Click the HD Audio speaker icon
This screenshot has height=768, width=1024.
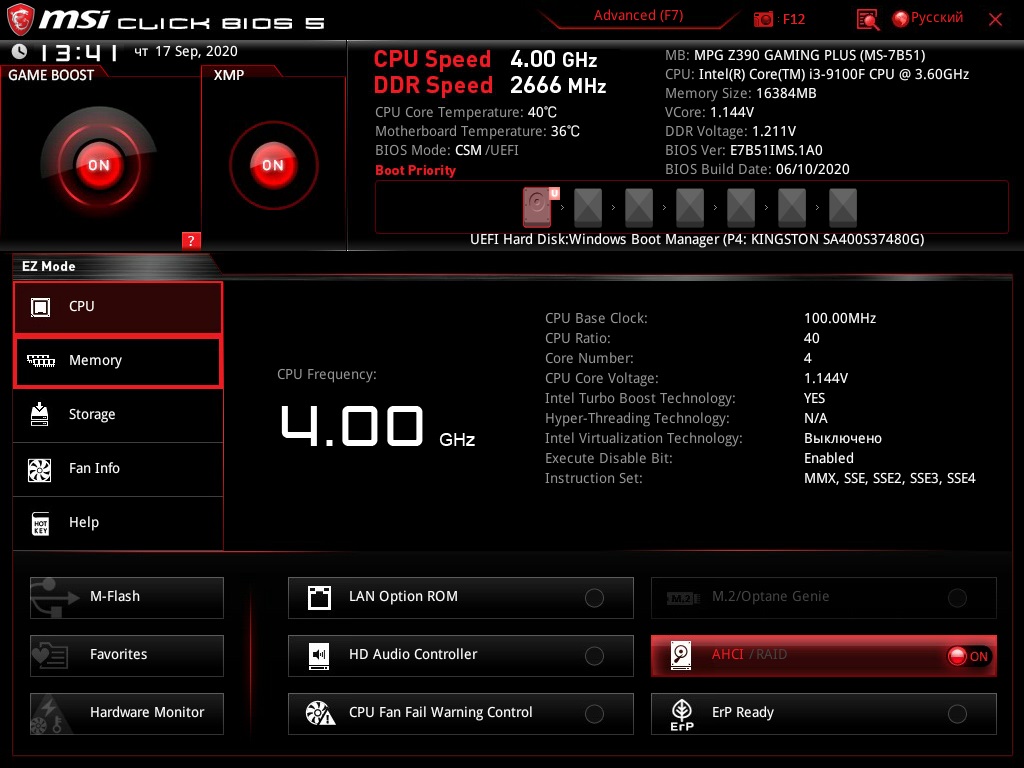click(x=319, y=656)
